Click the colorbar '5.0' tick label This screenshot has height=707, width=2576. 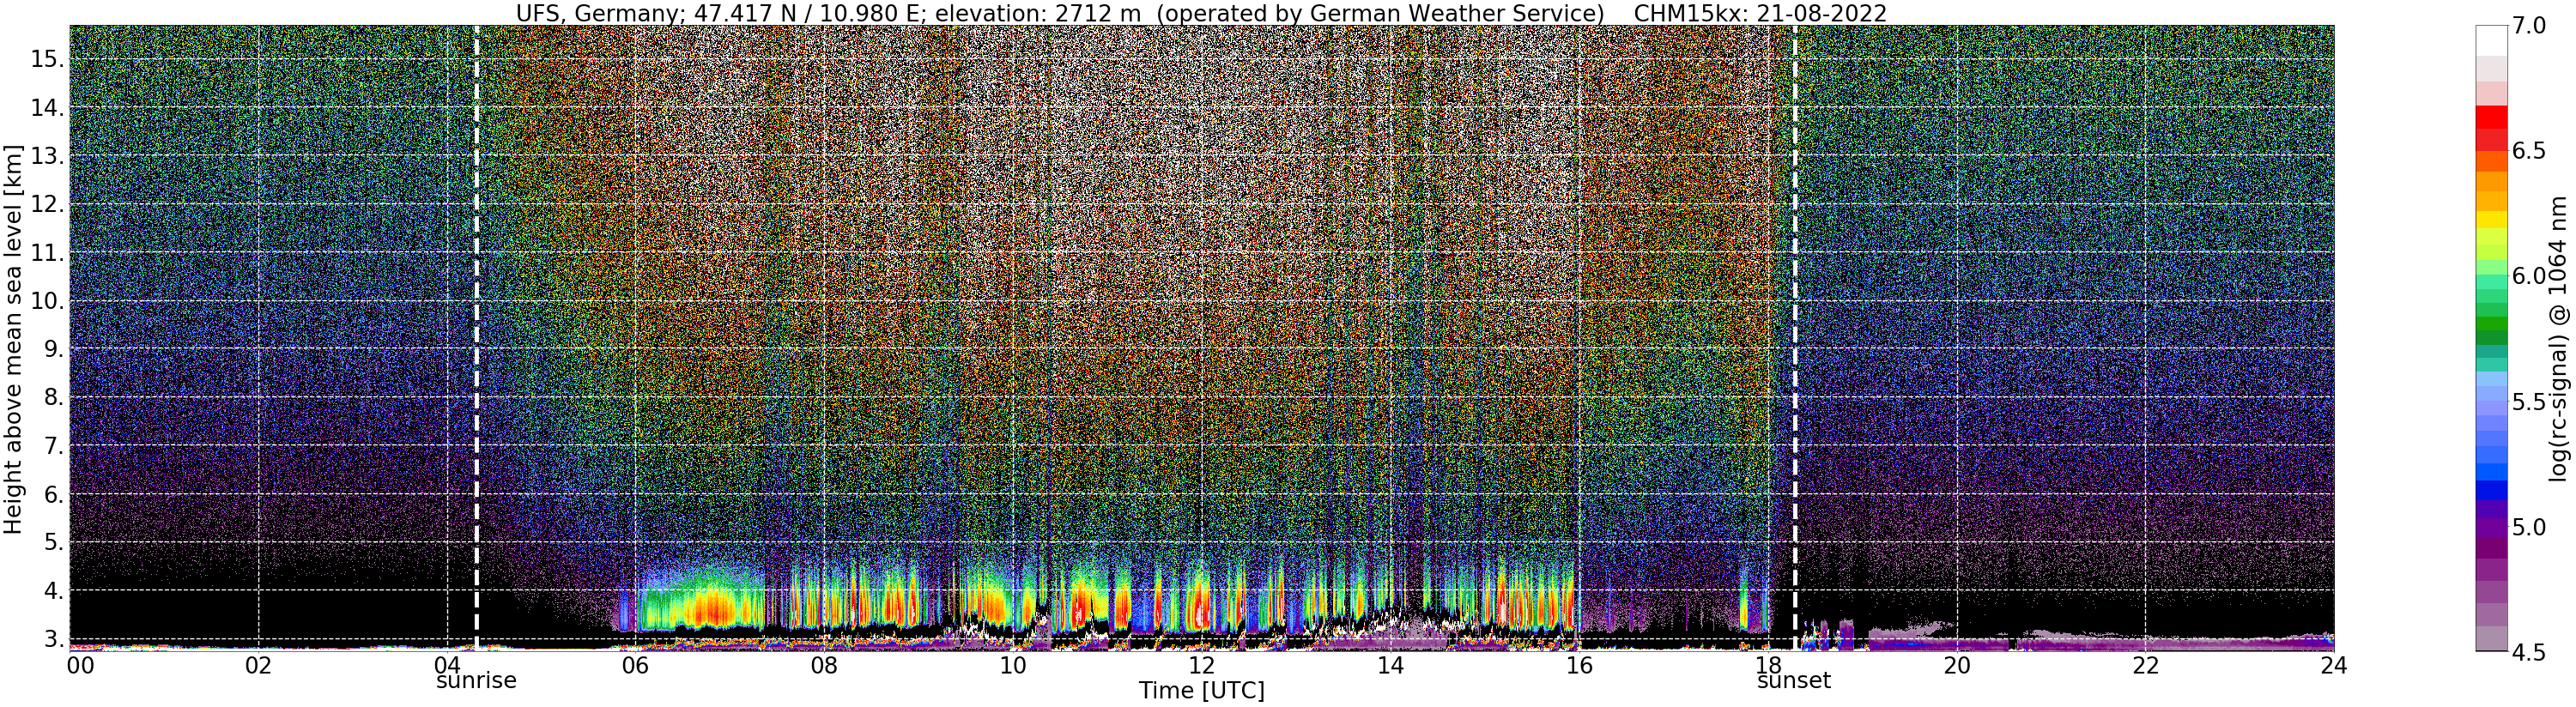click(x=2530, y=527)
